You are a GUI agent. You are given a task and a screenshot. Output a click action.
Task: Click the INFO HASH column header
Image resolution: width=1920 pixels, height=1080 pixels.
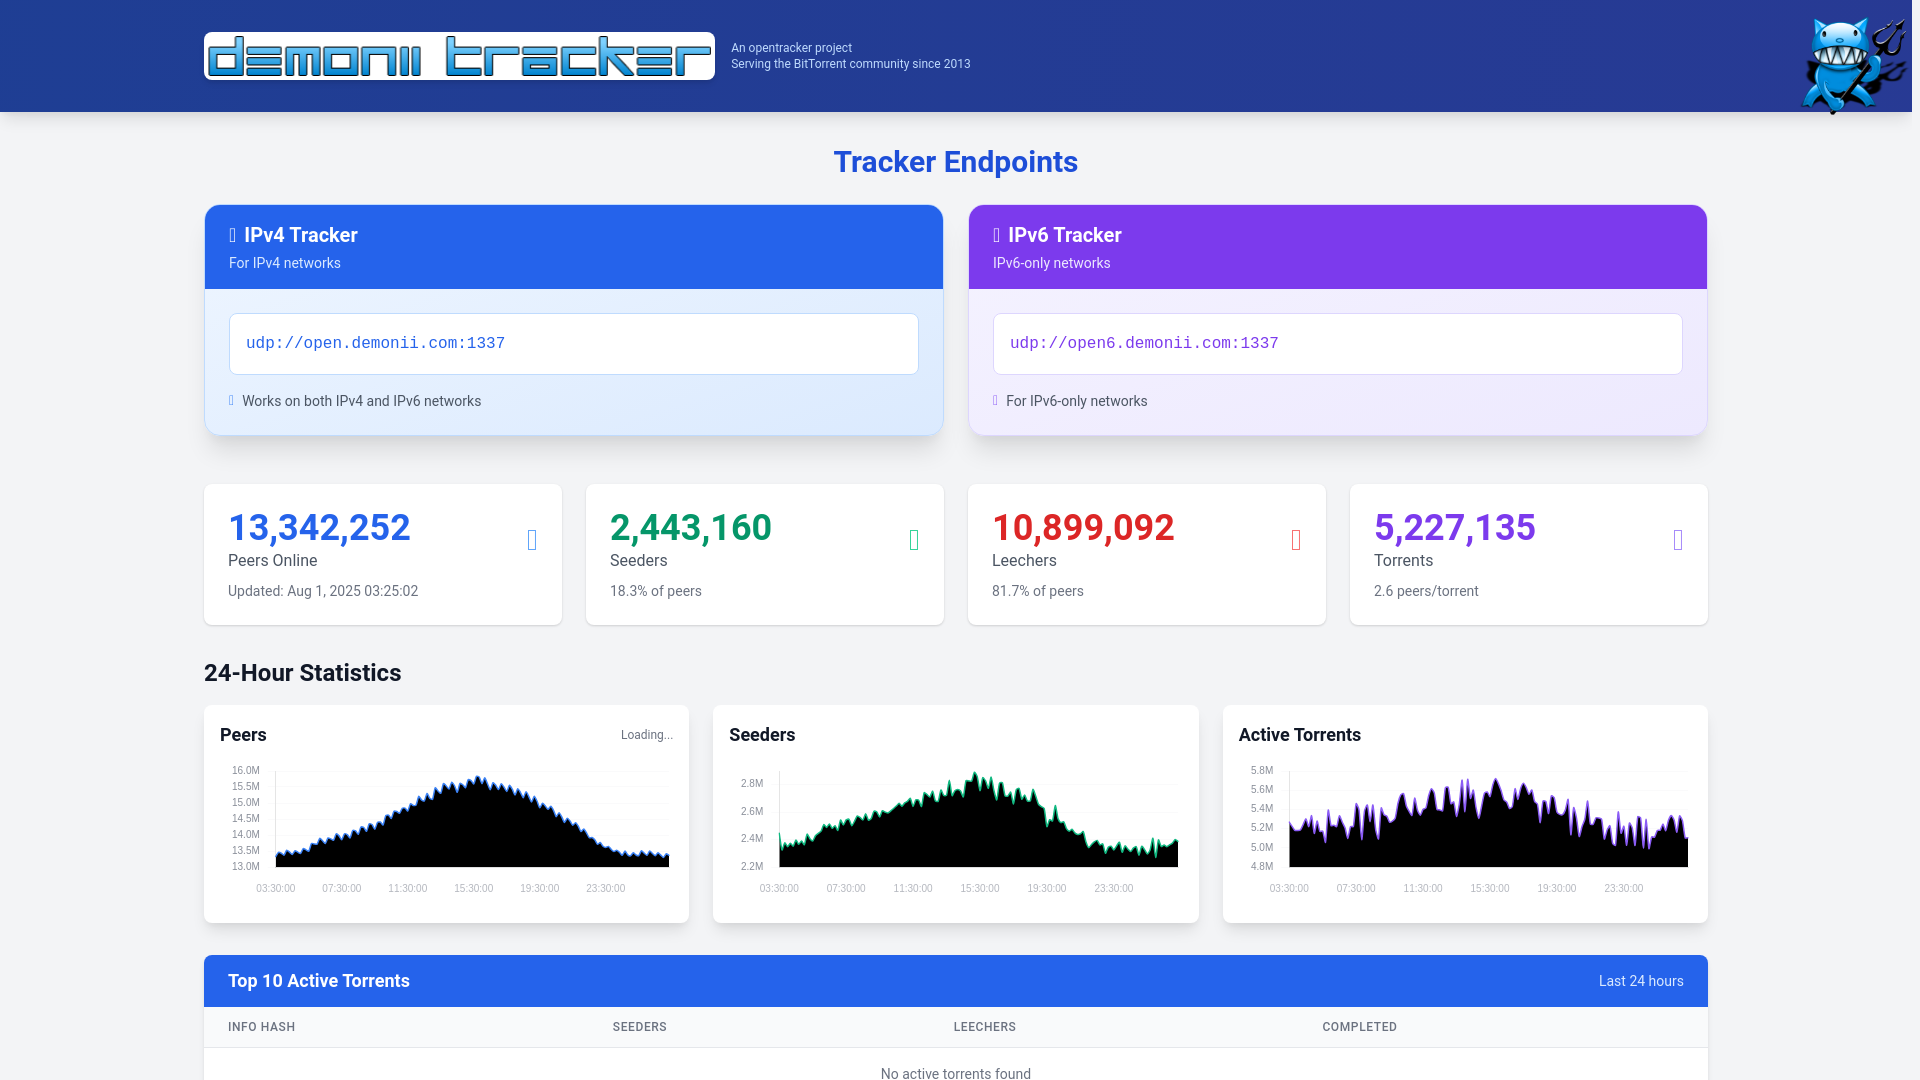click(262, 1027)
